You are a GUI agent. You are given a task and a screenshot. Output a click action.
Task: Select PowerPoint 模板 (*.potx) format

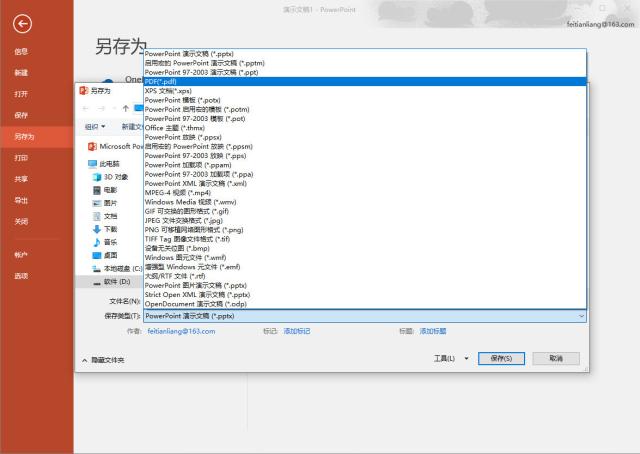pyautogui.click(x=365, y=100)
